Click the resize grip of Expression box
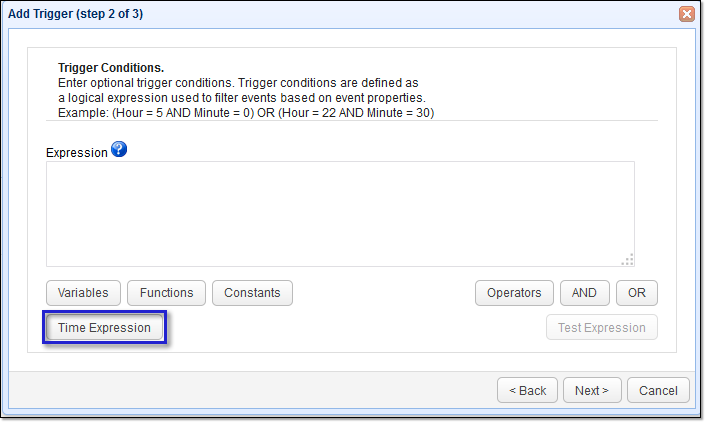The image size is (705, 422). click(x=627, y=260)
